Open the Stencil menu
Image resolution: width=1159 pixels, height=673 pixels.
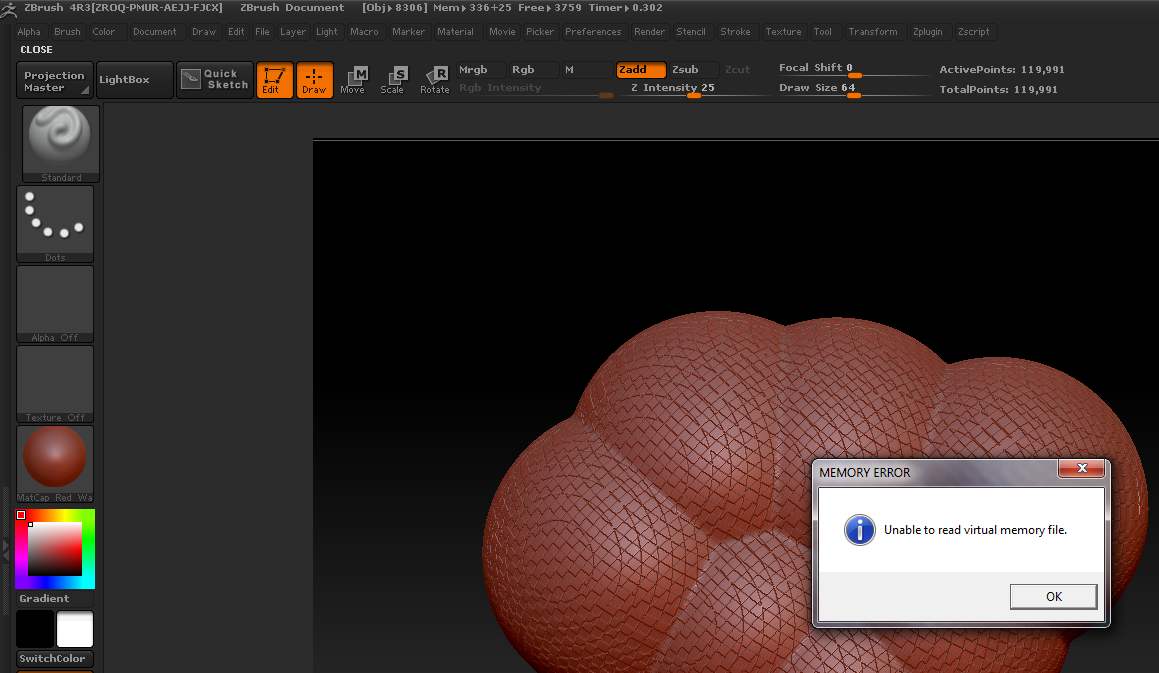691,32
